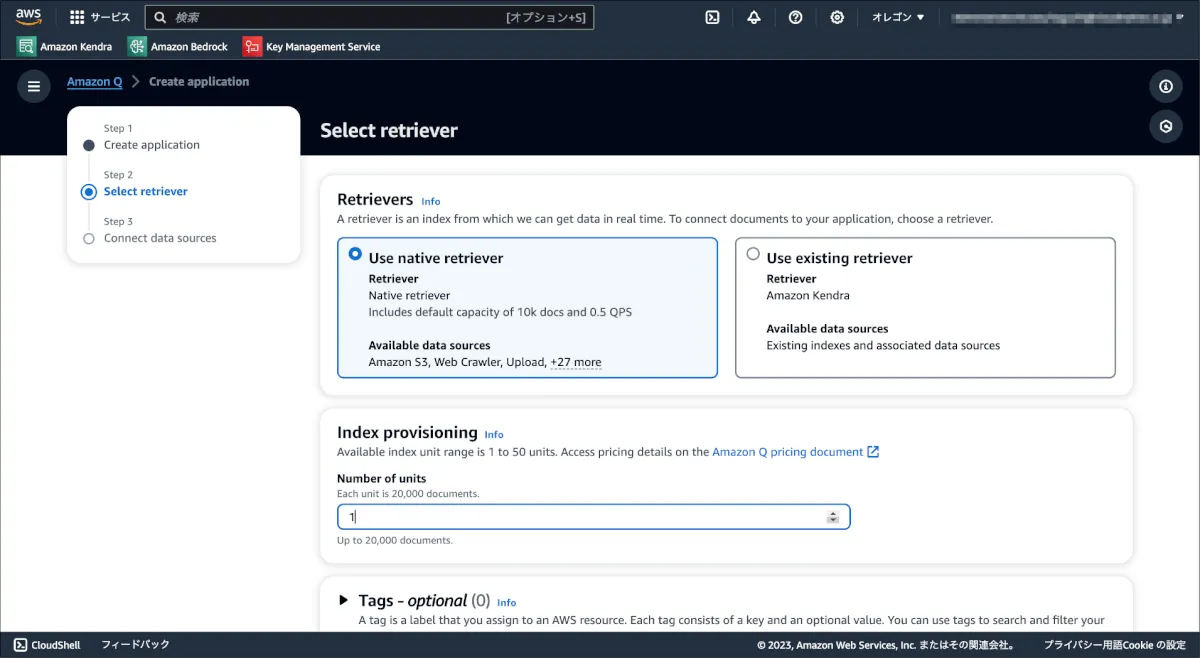The image size is (1200, 658).
Task: Select the Use native retriever radio
Action: (x=355, y=254)
